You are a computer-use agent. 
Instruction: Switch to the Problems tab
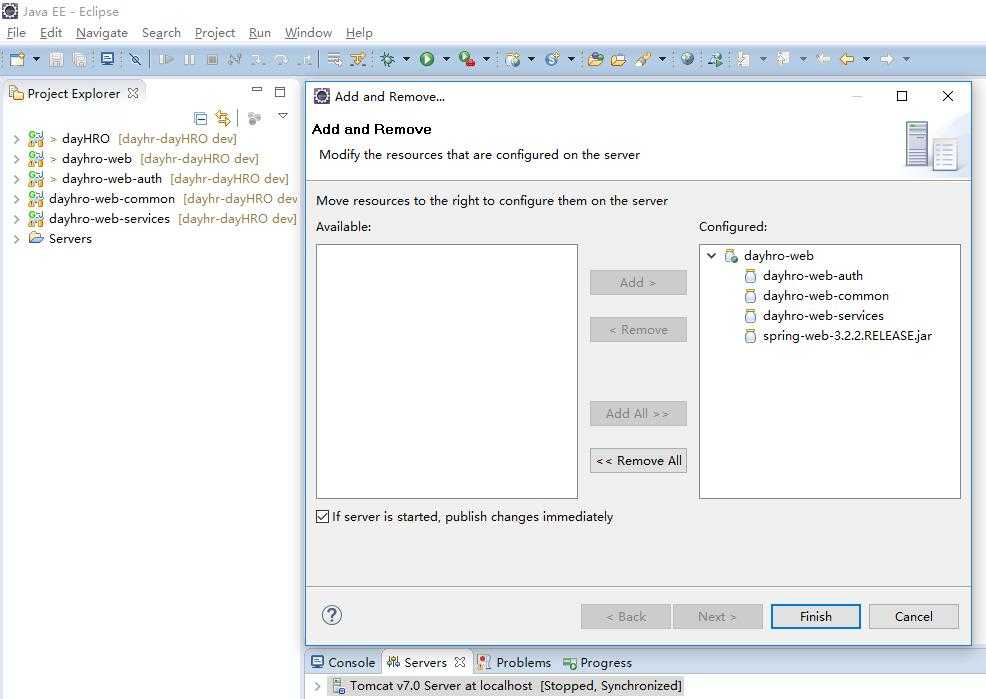[x=514, y=663]
